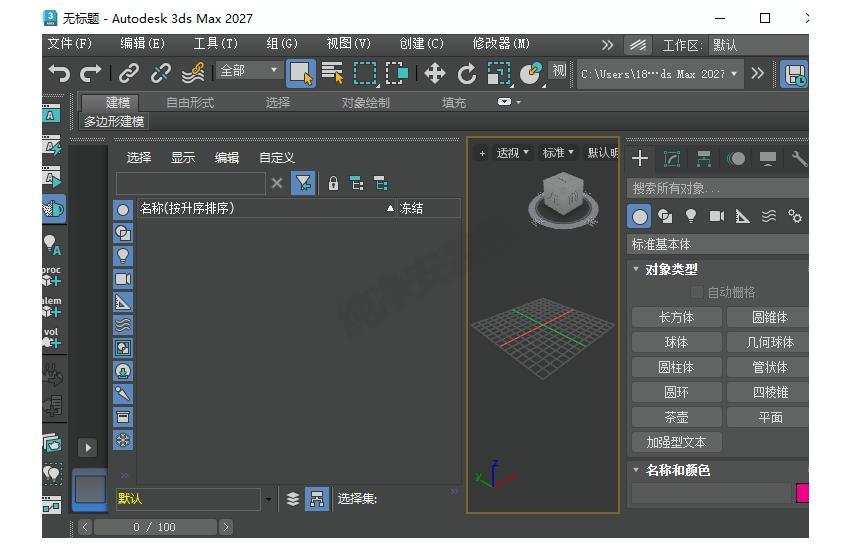Toggle display of shapes filter

[123, 233]
